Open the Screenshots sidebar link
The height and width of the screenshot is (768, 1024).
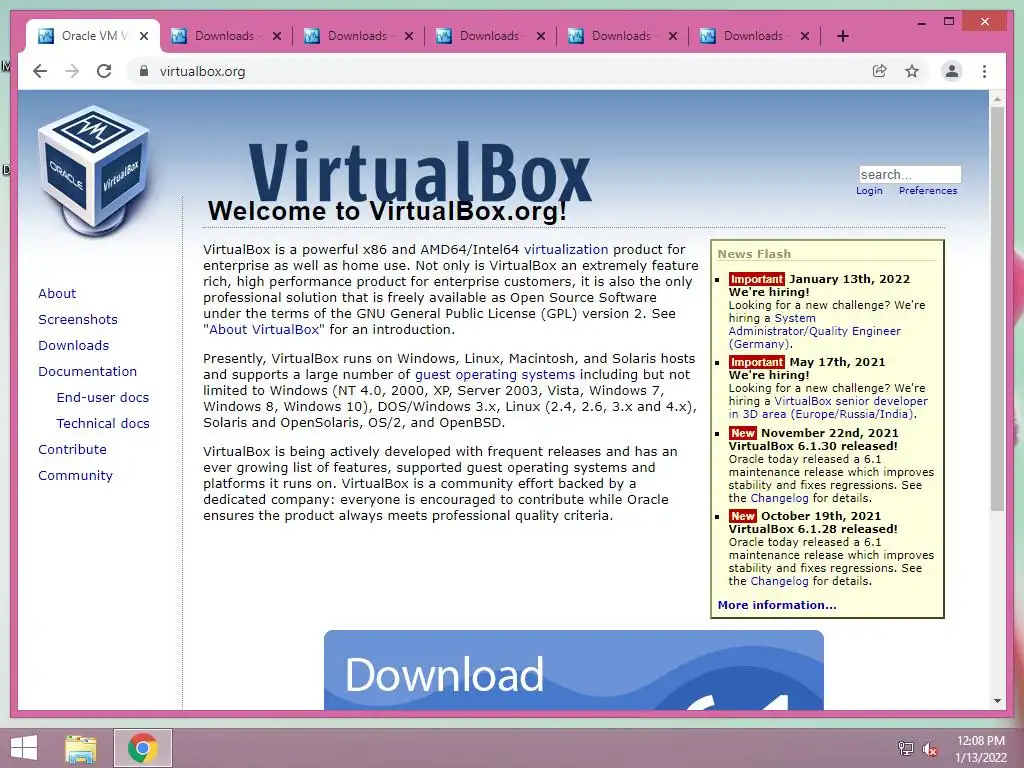point(78,319)
